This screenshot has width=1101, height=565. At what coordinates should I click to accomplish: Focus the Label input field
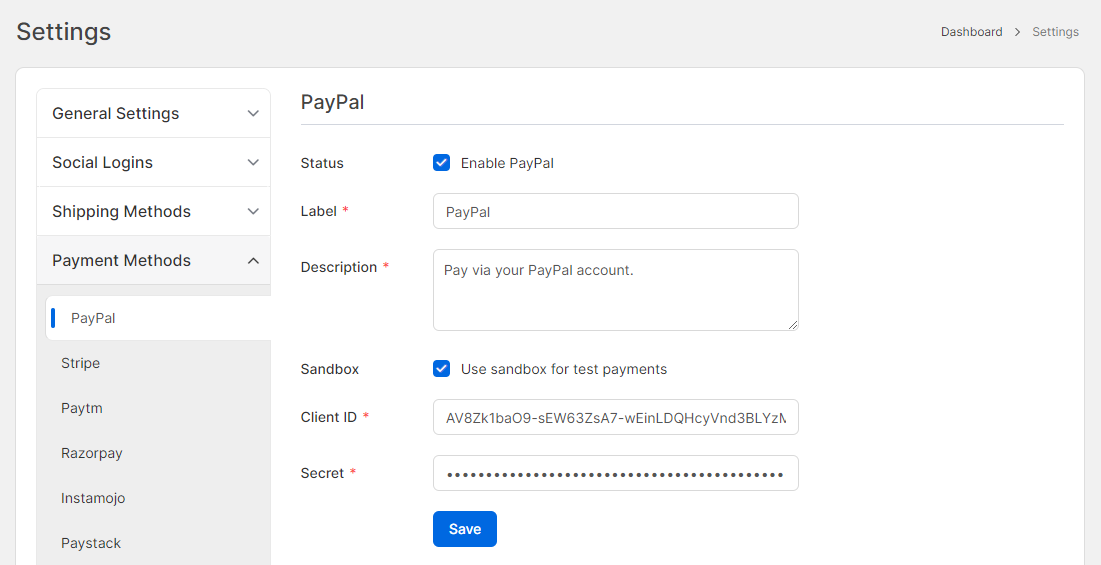616,211
